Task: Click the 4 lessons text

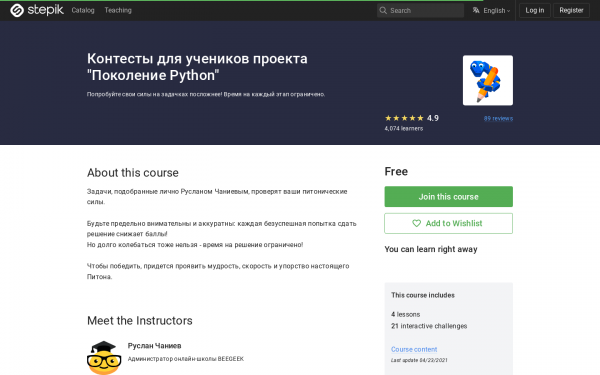Action: (x=405, y=314)
